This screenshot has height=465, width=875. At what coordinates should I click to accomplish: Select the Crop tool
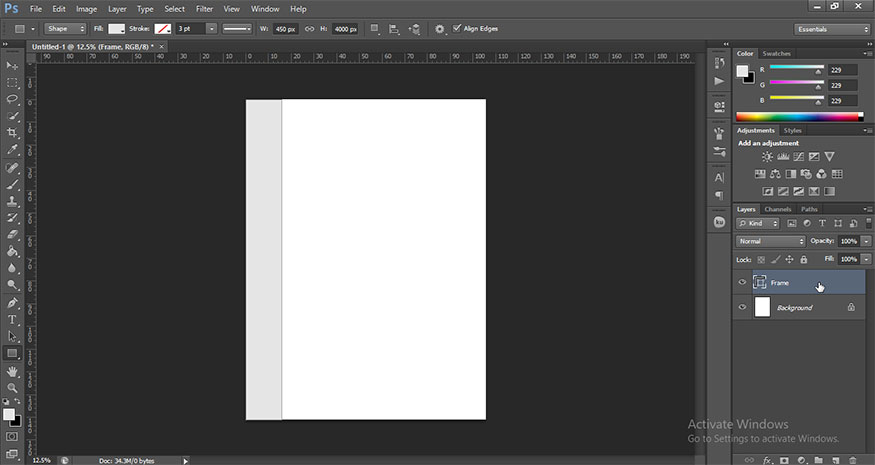[x=12, y=133]
